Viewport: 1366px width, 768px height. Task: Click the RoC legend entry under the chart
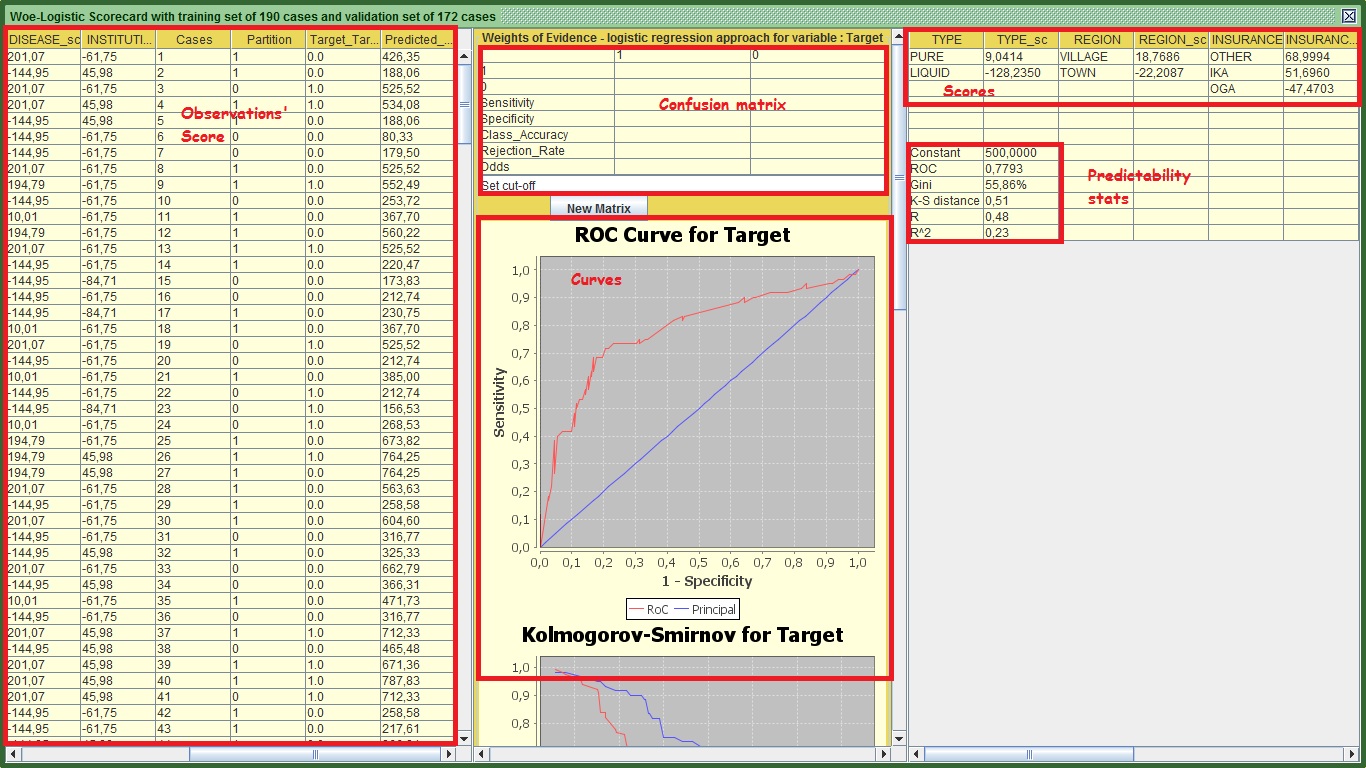tap(648, 609)
